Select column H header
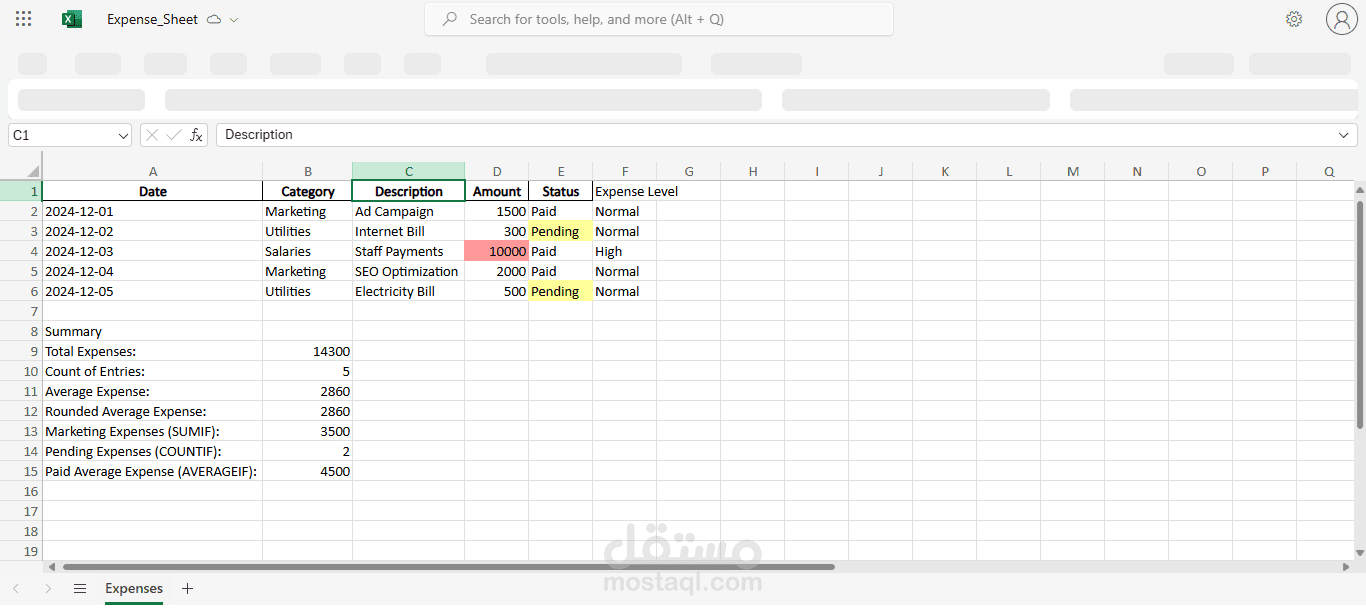Screen dimensions: 1366x608 tap(753, 171)
